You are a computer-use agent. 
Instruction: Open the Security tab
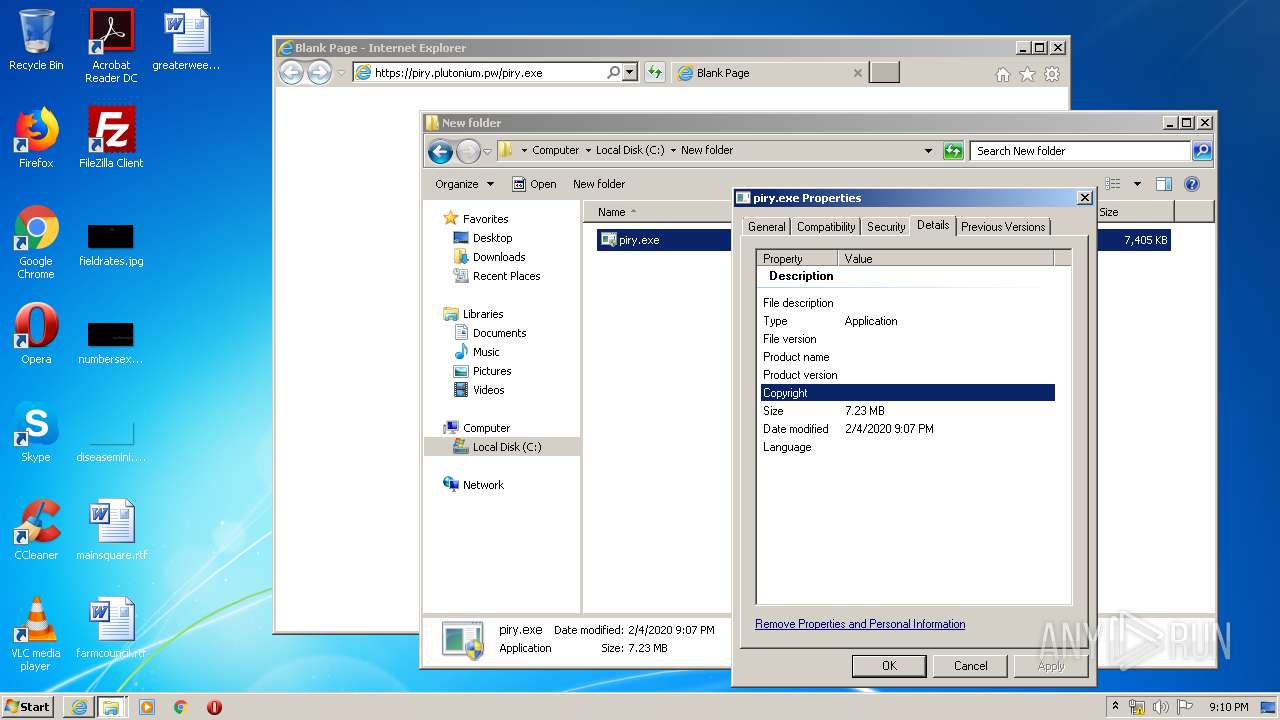coord(886,227)
